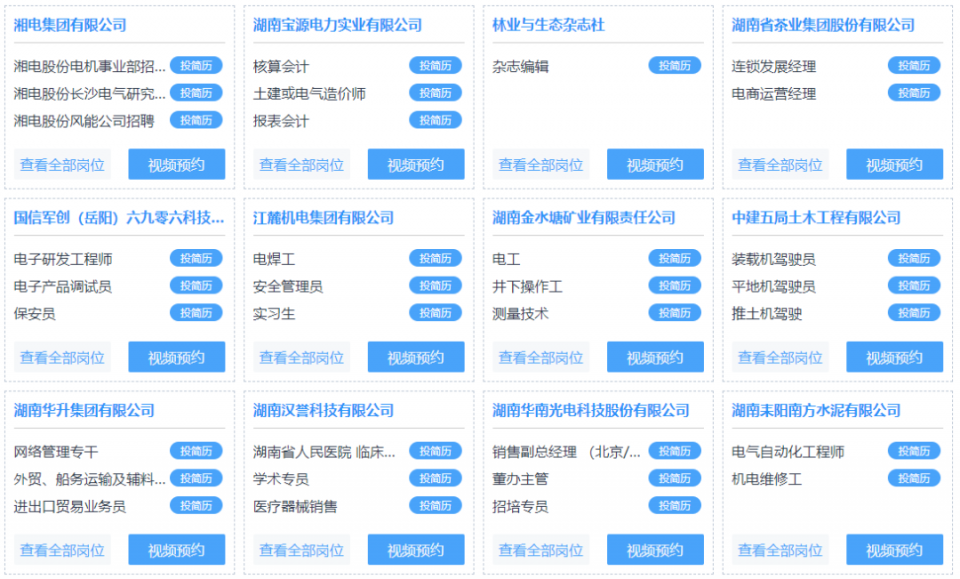Open job 湘电股份电机事业部招...
Image resolution: width=960 pixels, height=579 pixels.
[x=89, y=66]
